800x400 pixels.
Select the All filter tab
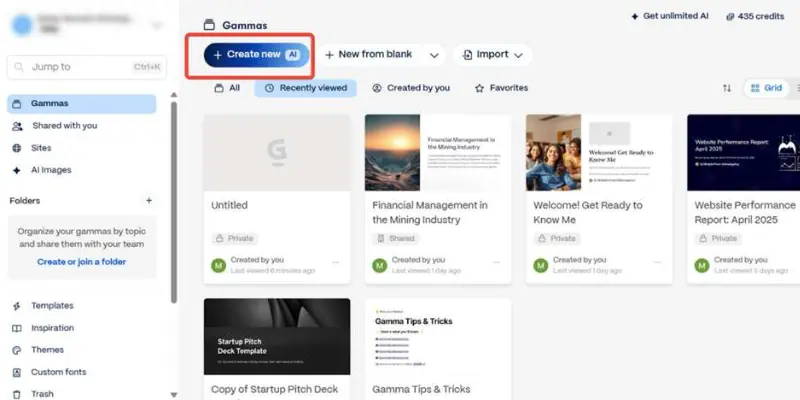click(227, 88)
